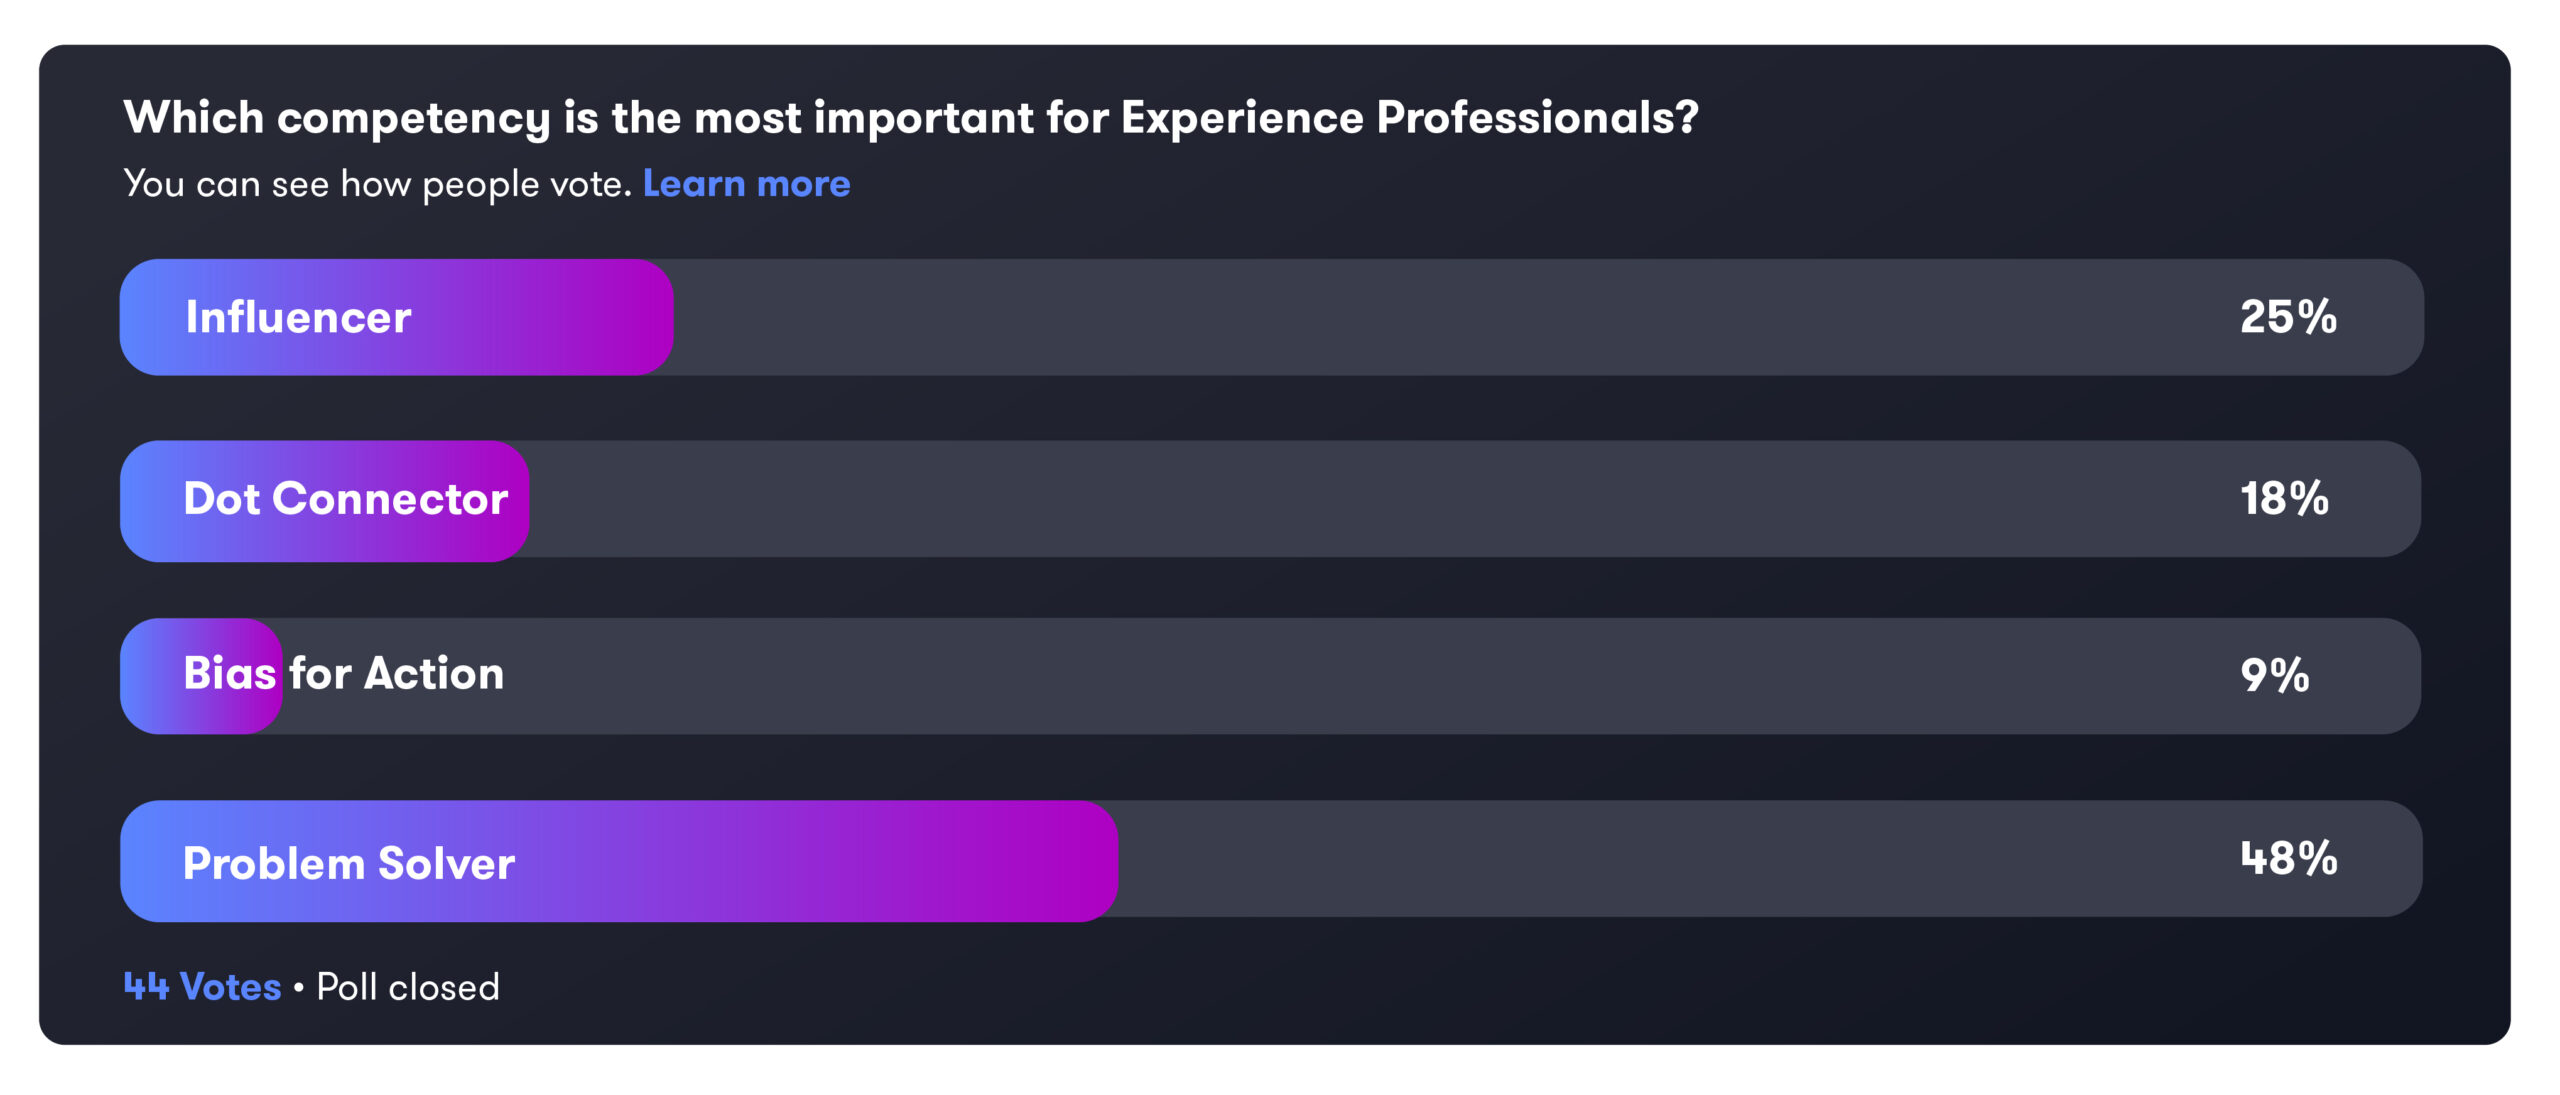
Task: Click the Poll closed status text
Action: (408, 987)
